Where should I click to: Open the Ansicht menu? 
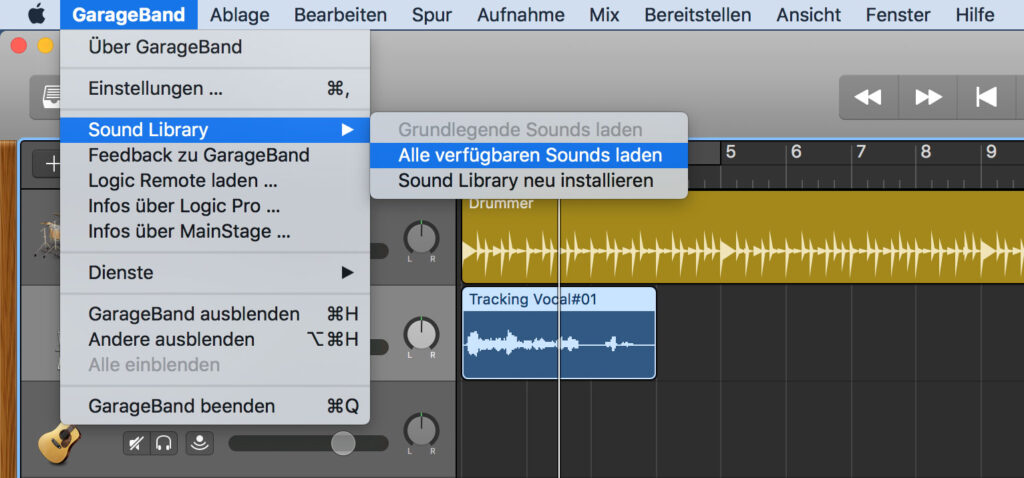(x=808, y=14)
